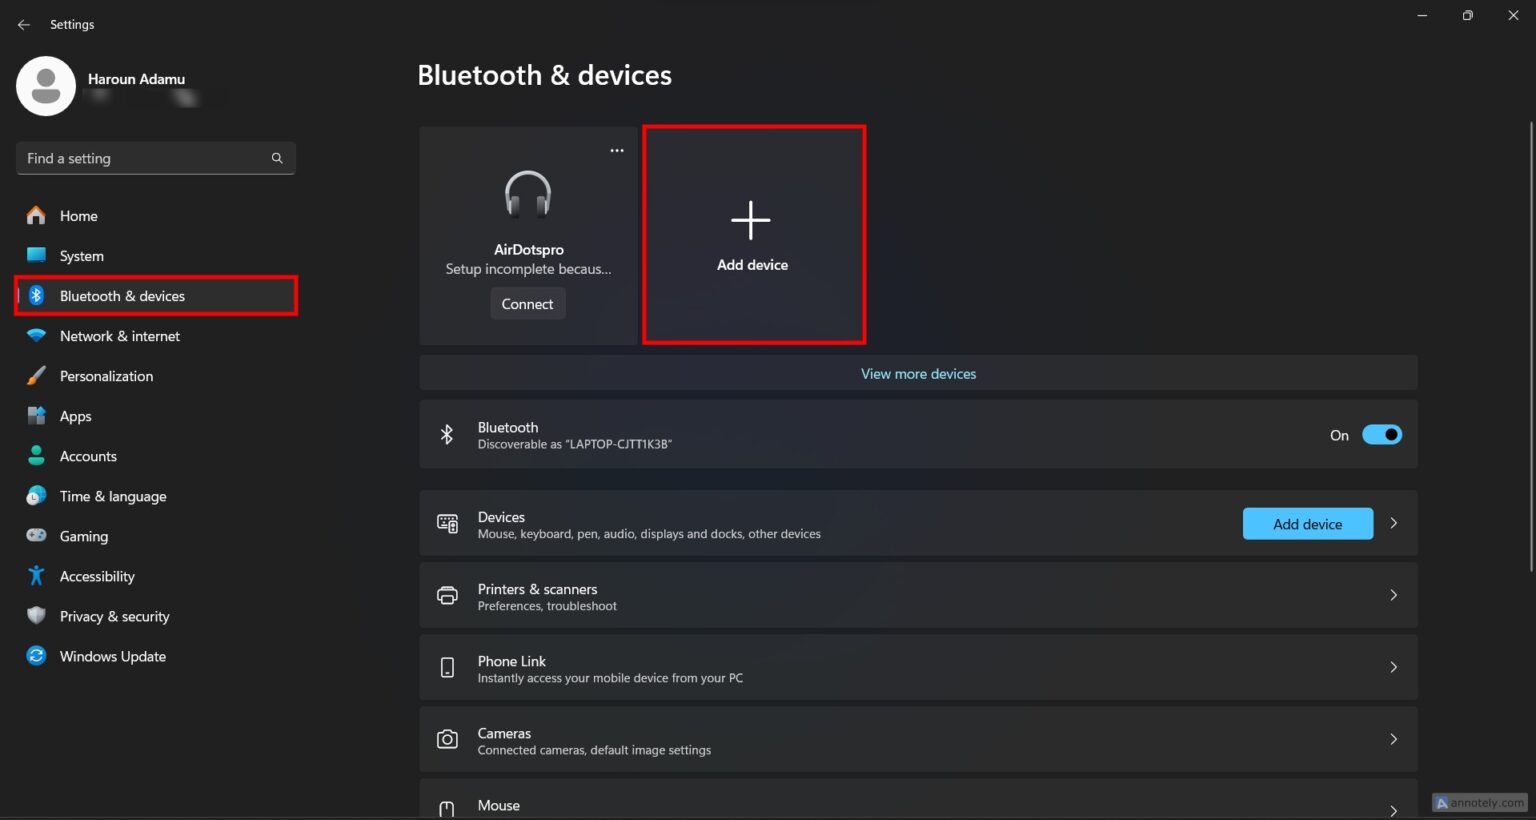1536x820 pixels.
Task: Click the plus icon to add device
Action: pyautogui.click(x=751, y=220)
